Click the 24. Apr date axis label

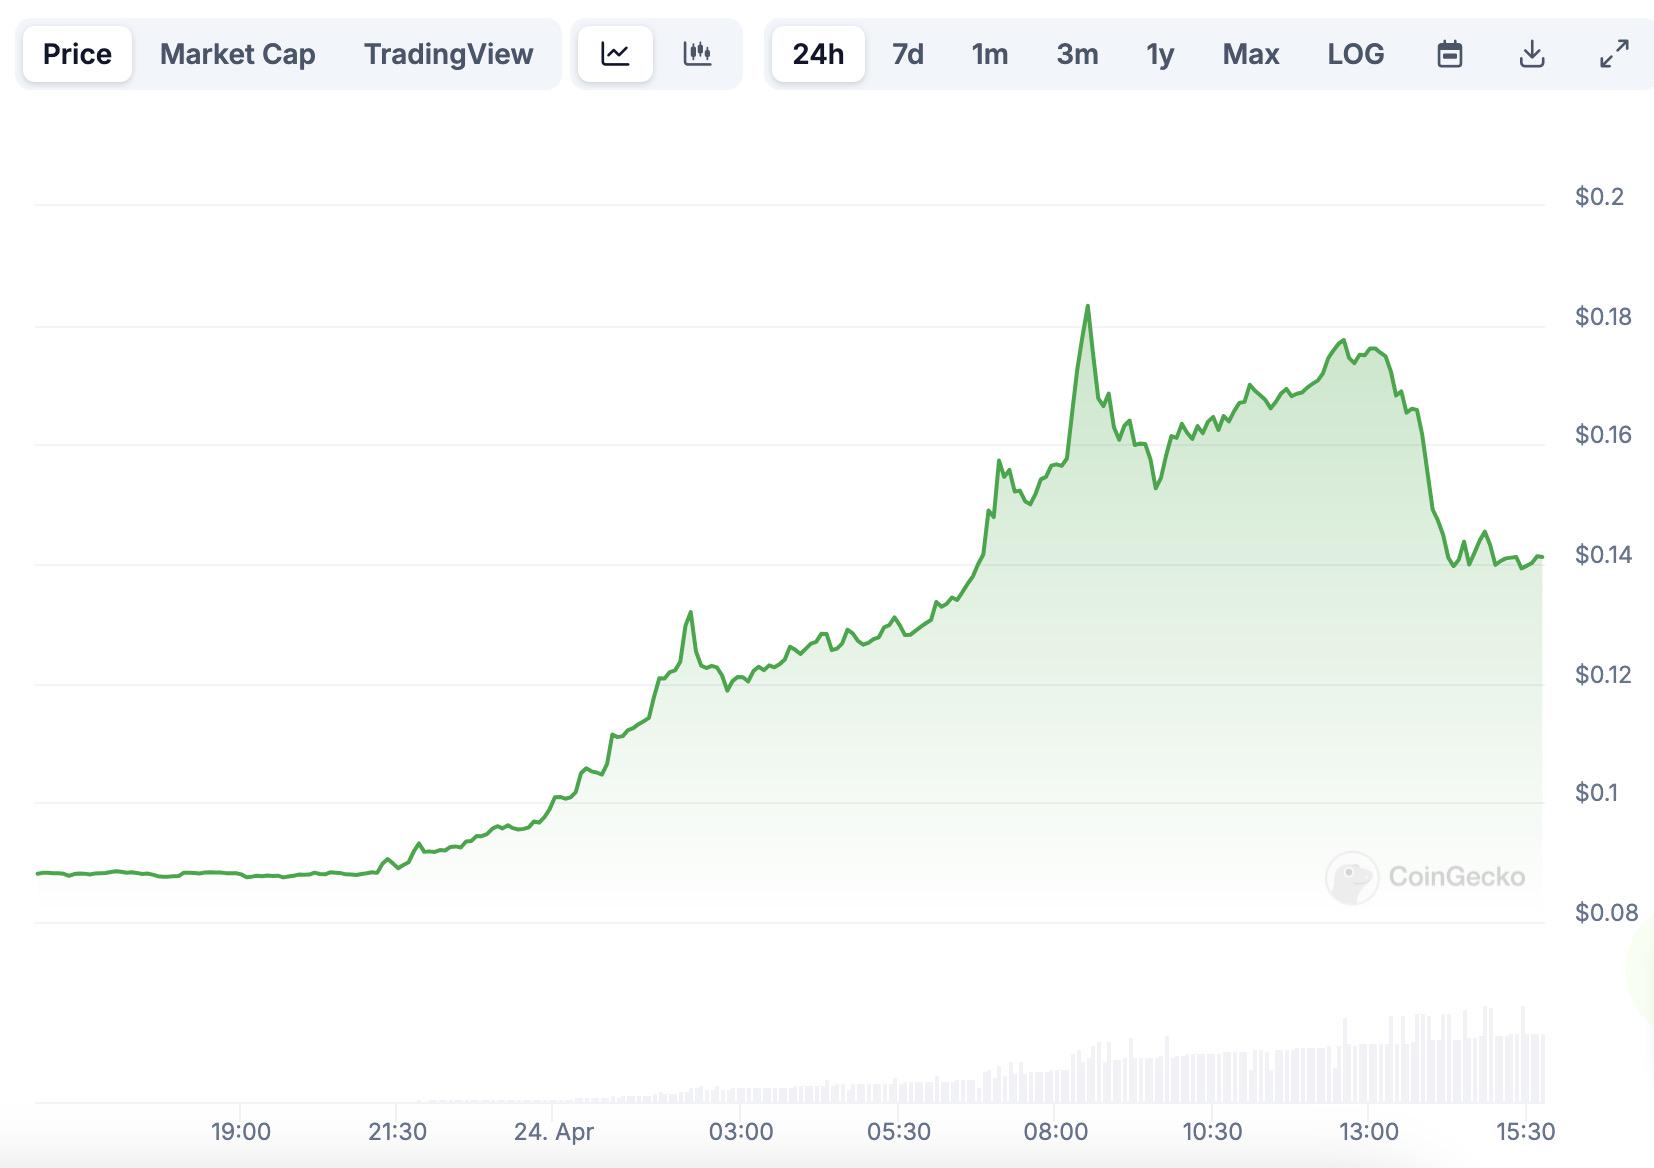pos(554,1132)
